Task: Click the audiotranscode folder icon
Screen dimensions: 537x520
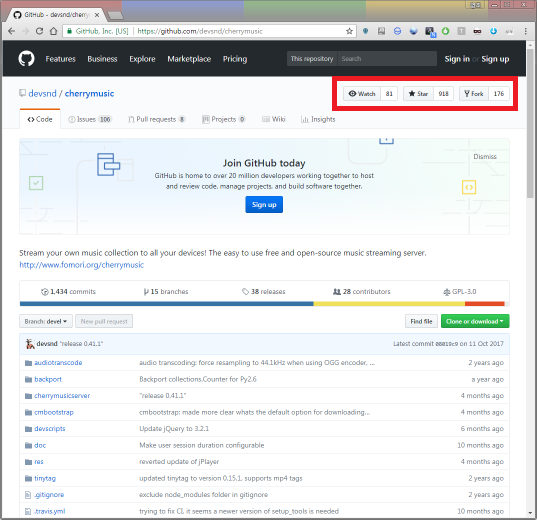Action: pyautogui.click(x=28, y=363)
